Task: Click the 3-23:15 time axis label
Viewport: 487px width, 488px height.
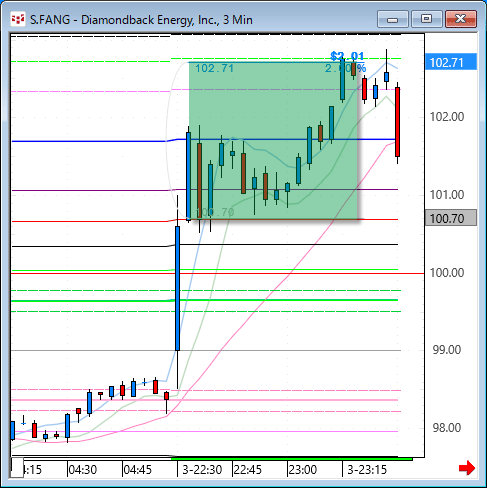Action: click(x=367, y=470)
